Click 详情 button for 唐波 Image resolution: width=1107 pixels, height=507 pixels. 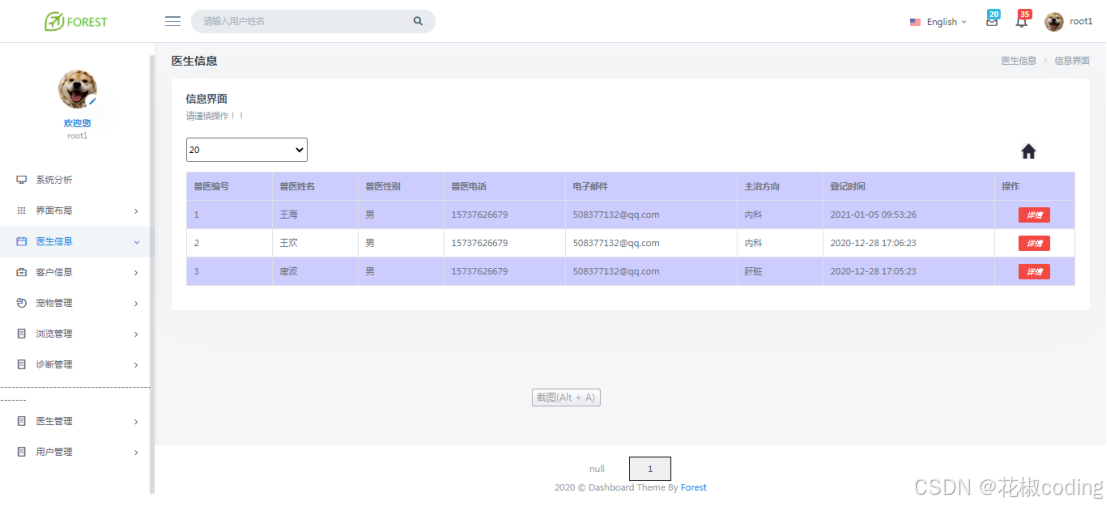tap(1034, 272)
